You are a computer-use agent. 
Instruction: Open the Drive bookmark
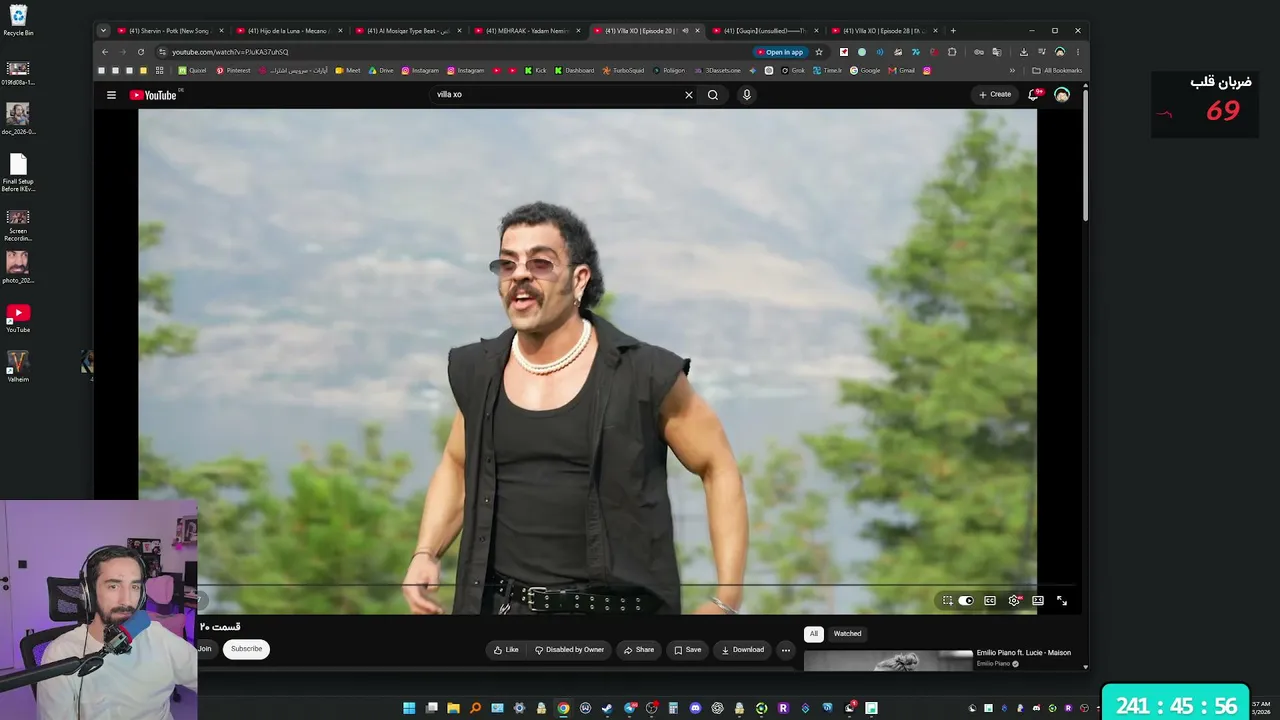[x=381, y=71]
